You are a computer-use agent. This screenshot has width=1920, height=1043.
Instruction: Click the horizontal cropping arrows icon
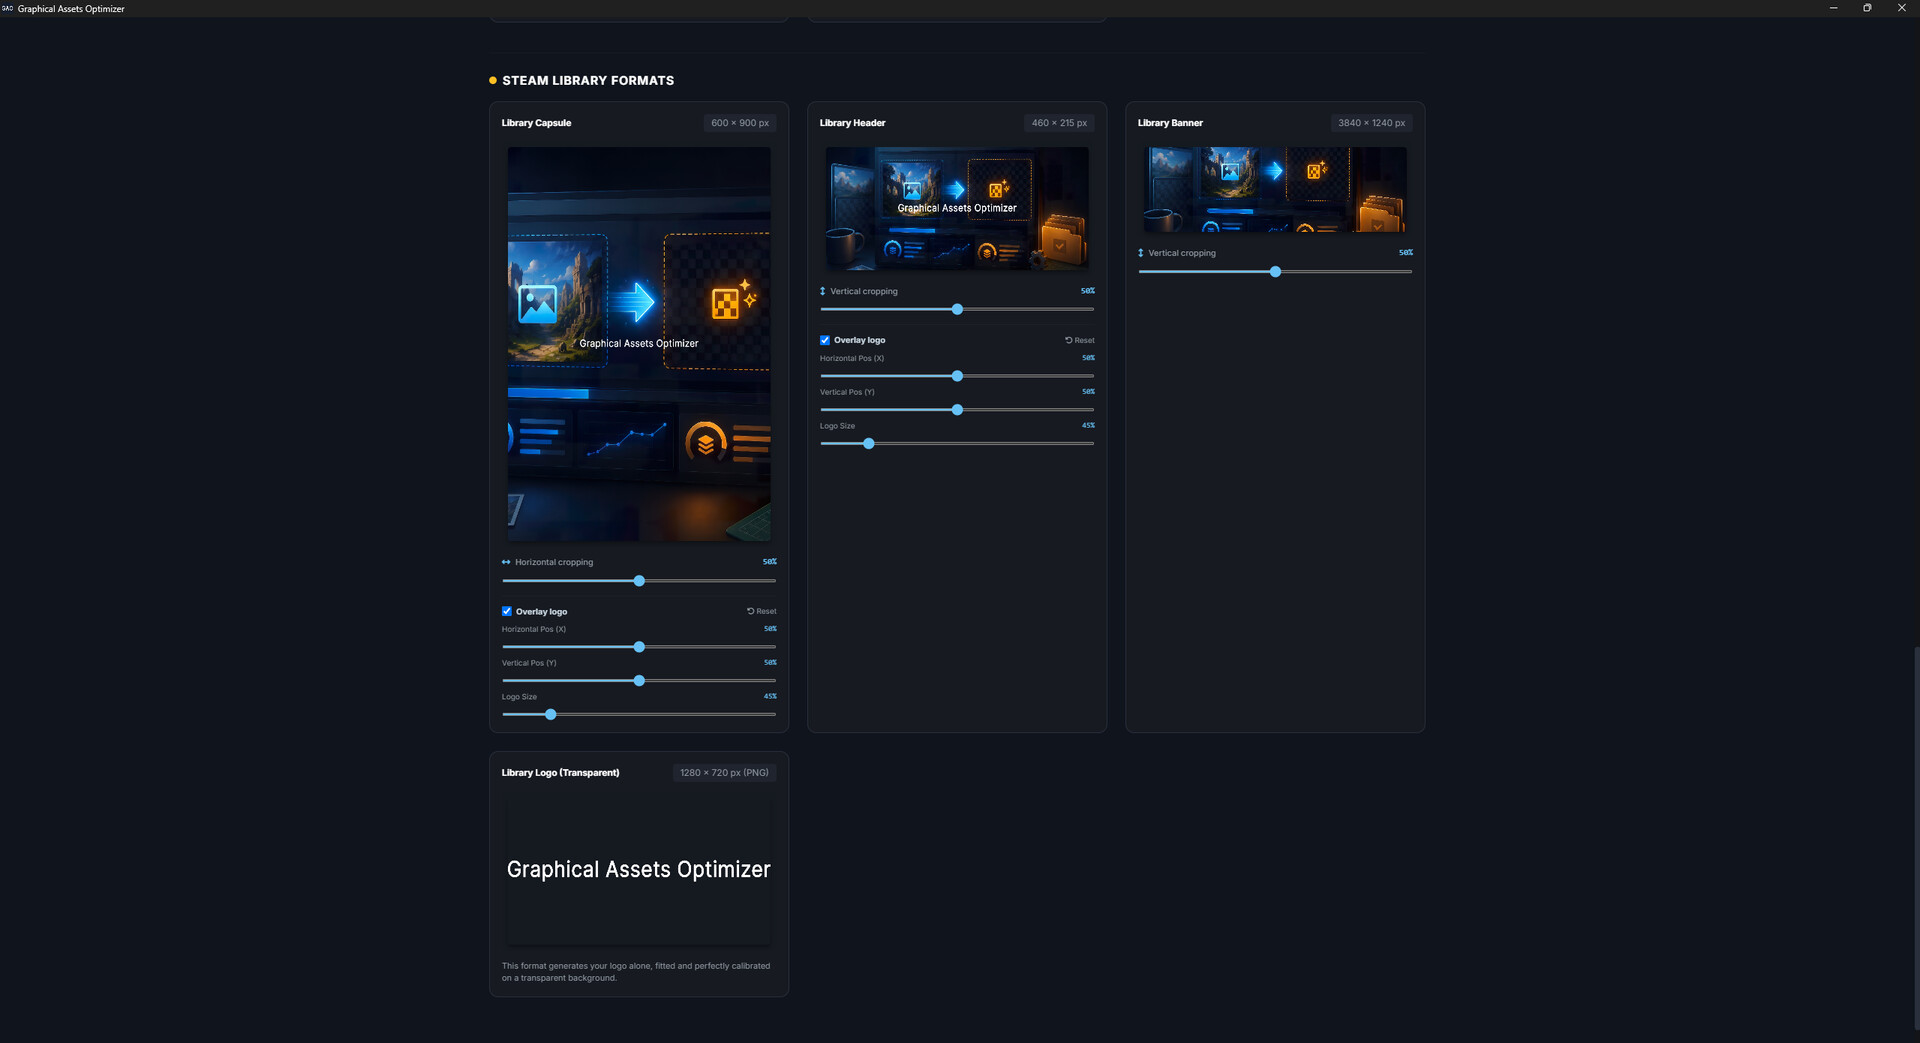tap(506, 562)
